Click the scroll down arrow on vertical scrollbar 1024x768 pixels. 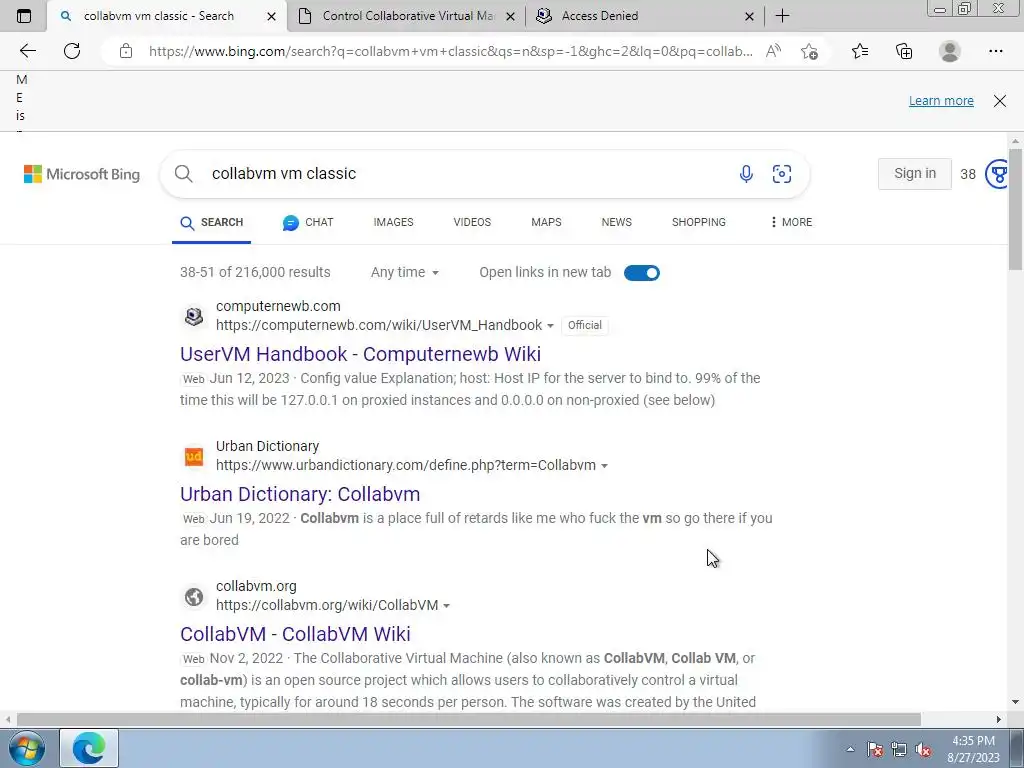(x=1015, y=703)
